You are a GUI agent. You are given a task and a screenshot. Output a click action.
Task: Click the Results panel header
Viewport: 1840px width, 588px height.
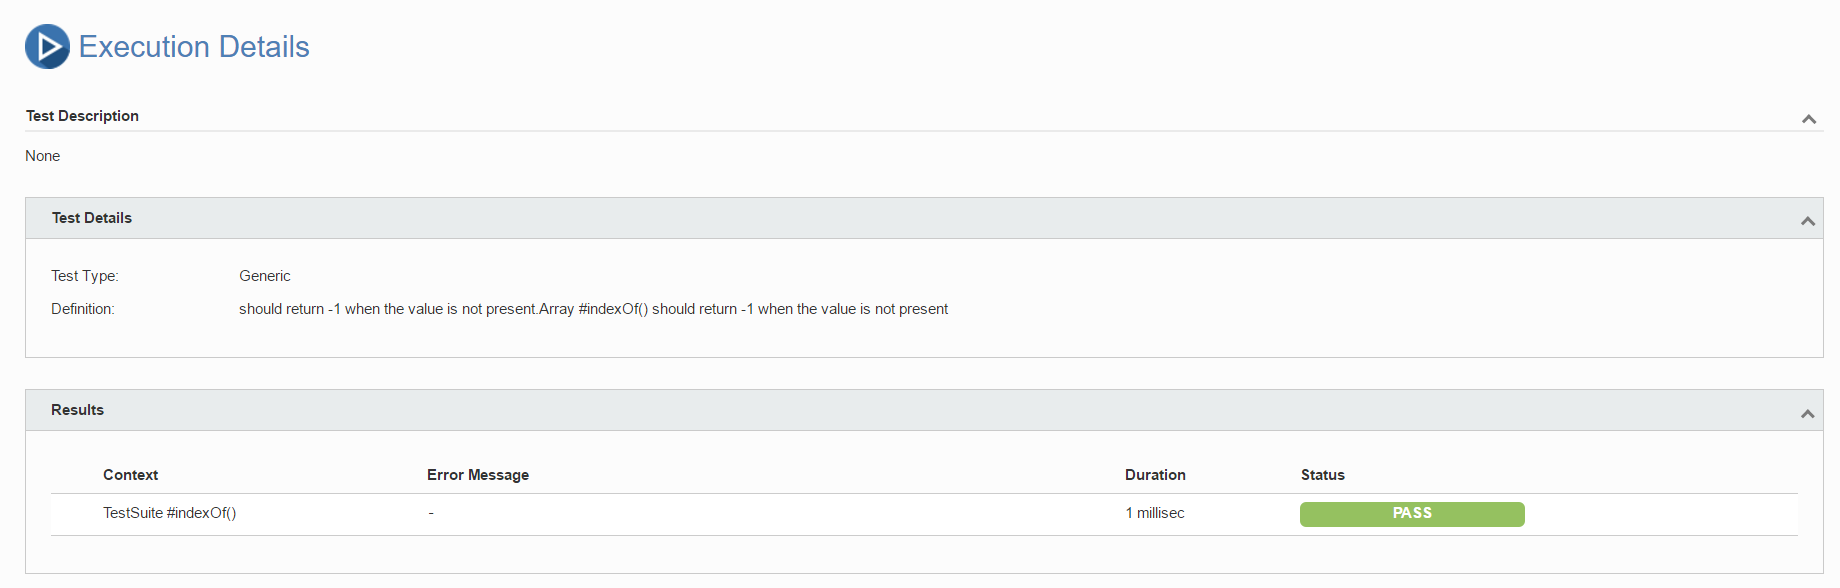(924, 410)
